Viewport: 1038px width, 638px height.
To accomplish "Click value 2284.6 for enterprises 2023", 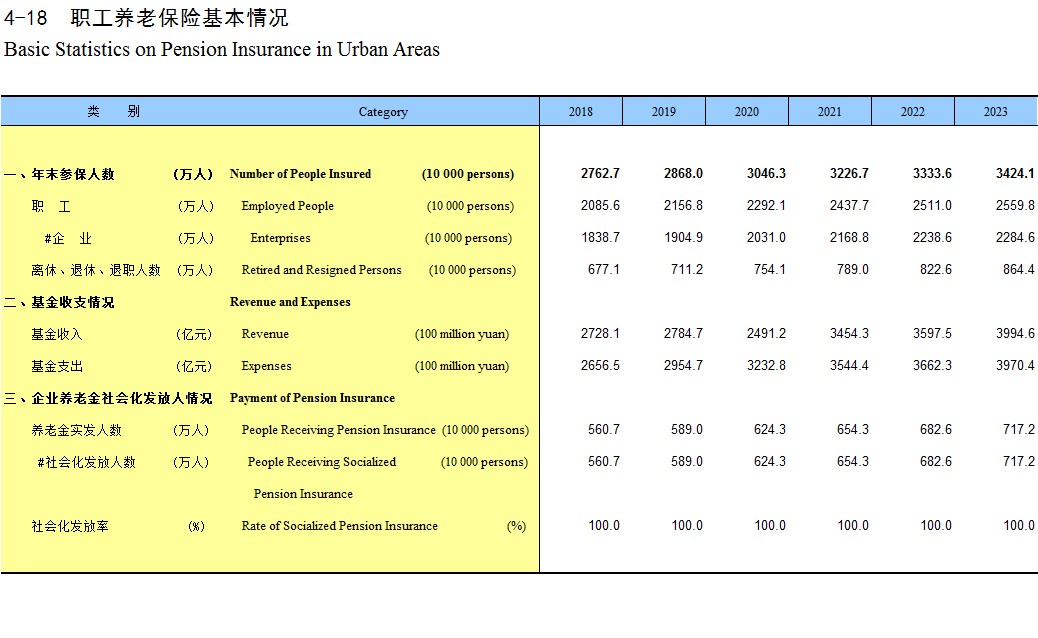I will coord(1015,237).
